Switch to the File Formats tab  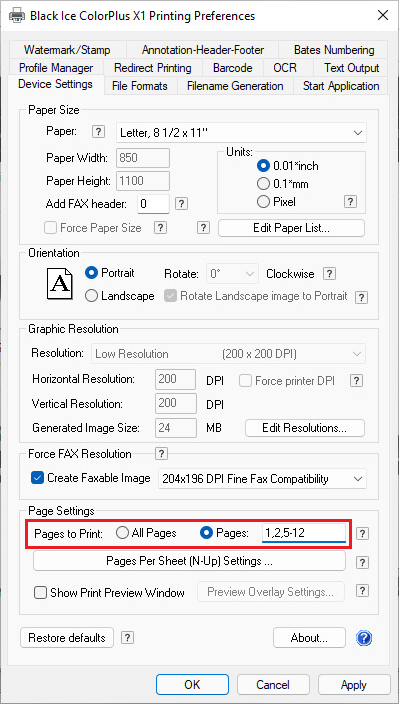coord(140,86)
